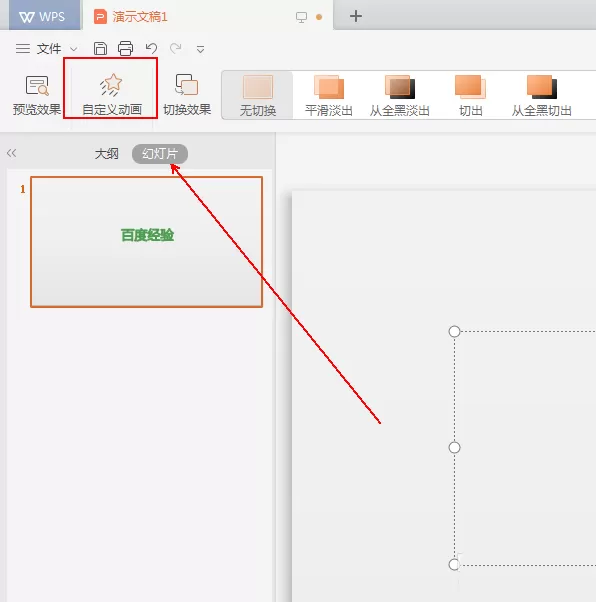Click 切换效果 transition effect button
Screen dimensions: 596x602
187,95
